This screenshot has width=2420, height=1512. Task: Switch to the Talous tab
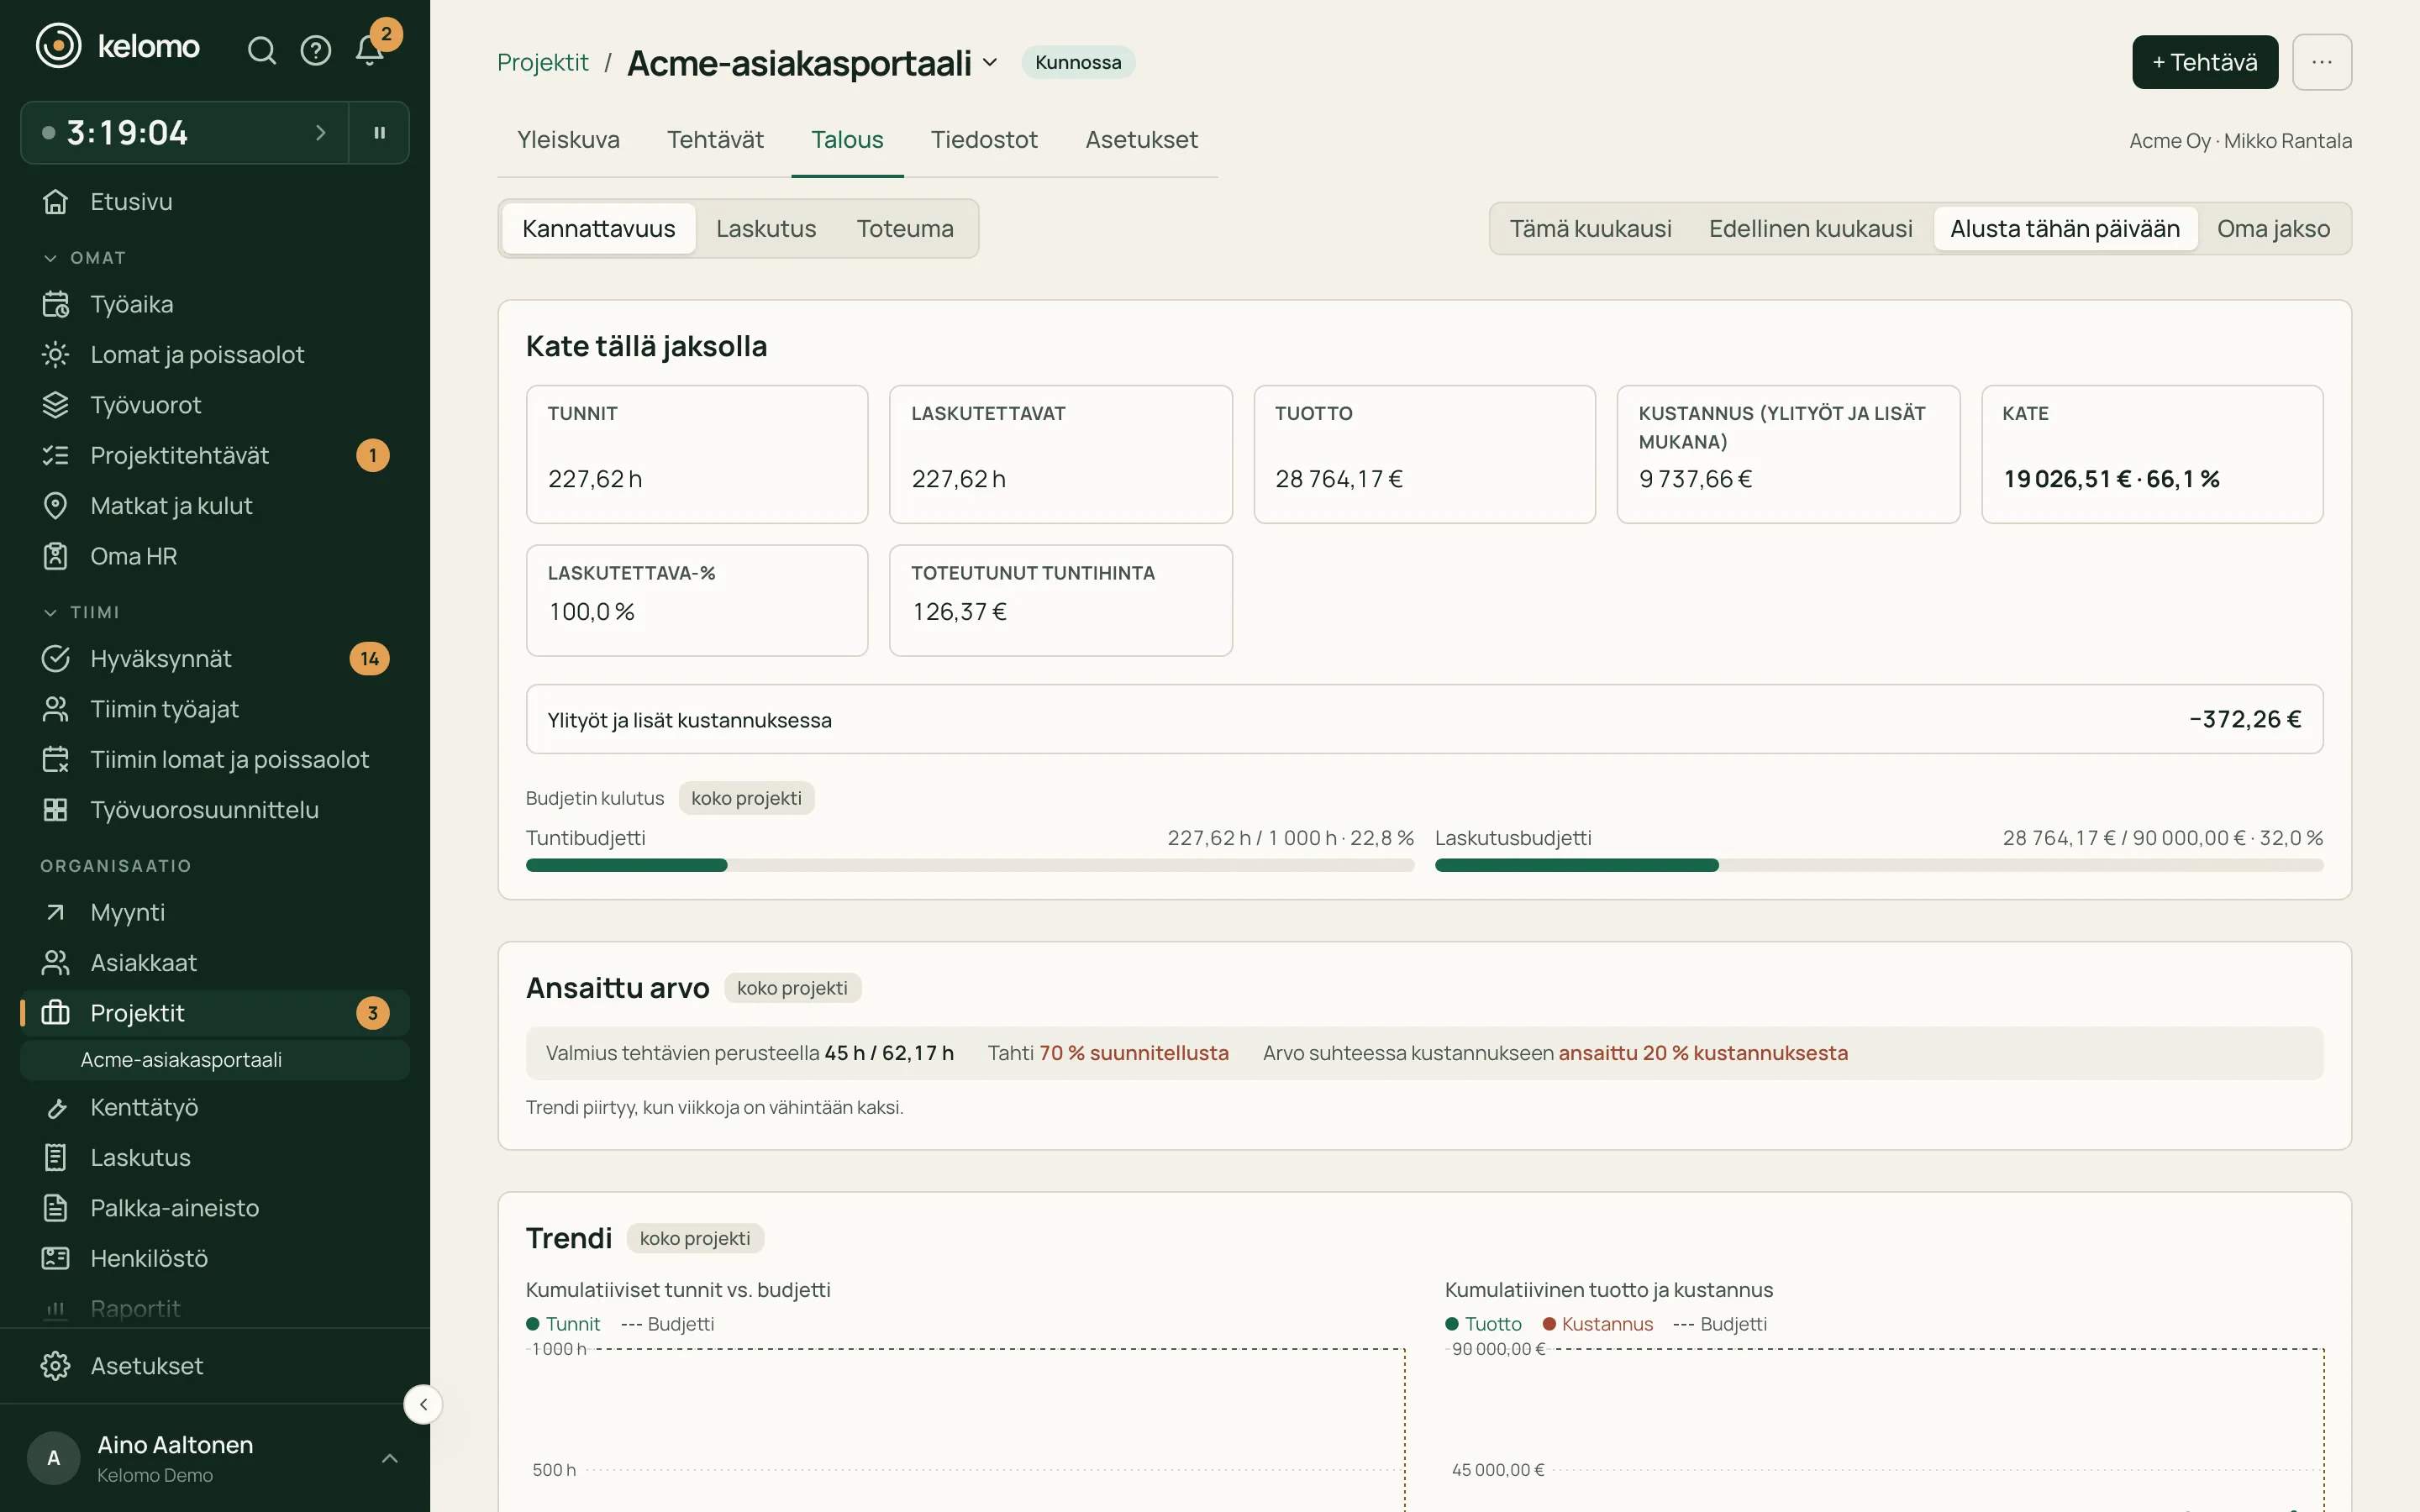(847, 140)
